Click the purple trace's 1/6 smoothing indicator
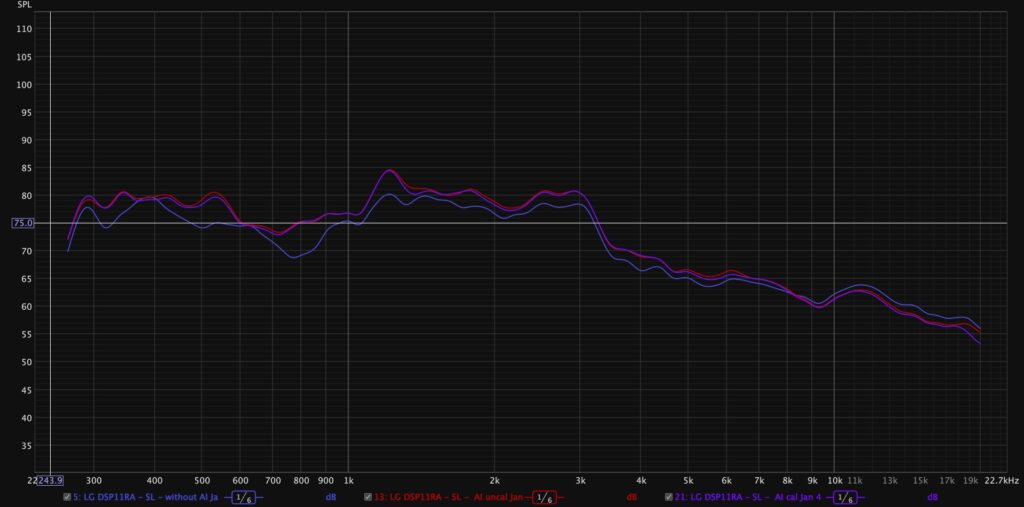 [x=845, y=497]
